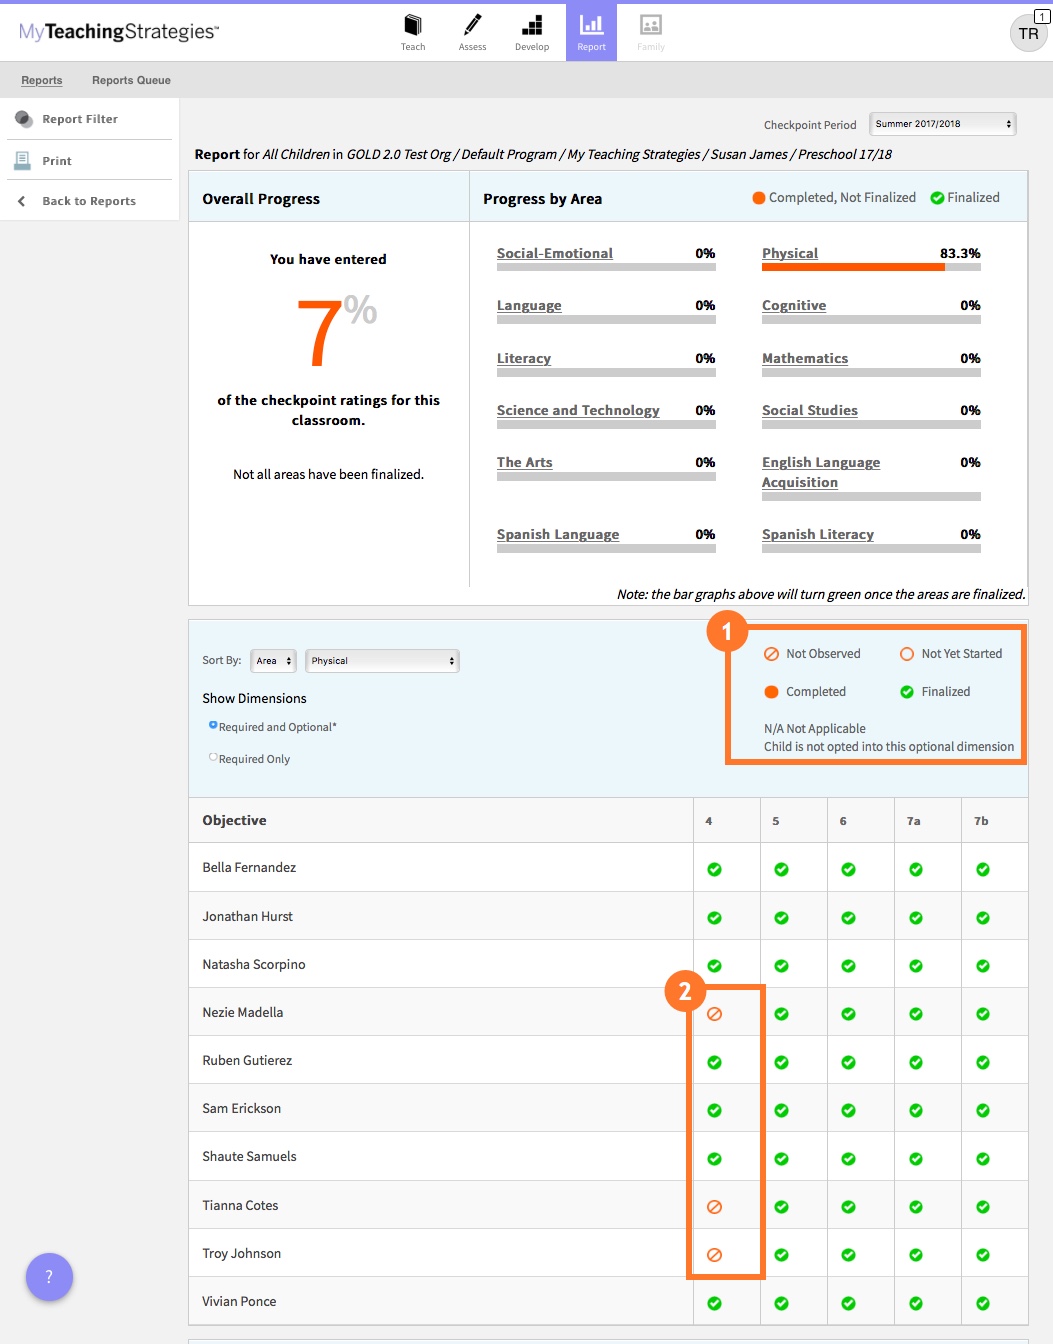The image size is (1053, 1344).
Task: Open the Social-Emotional area link
Action: point(554,253)
